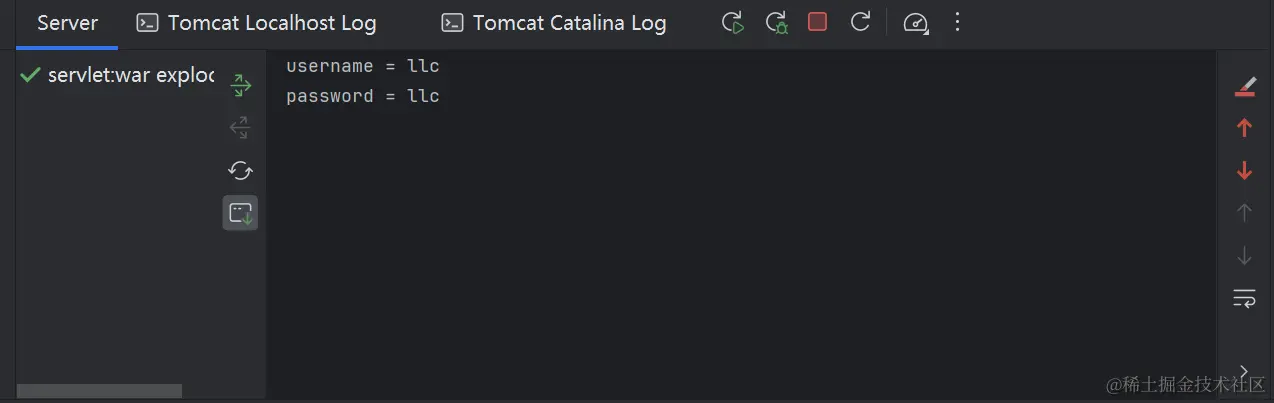Image resolution: width=1274 pixels, height=403 pixels.
Task: Open profiler dropdown arrow on speedometer
Action: [x=926, y=29]
